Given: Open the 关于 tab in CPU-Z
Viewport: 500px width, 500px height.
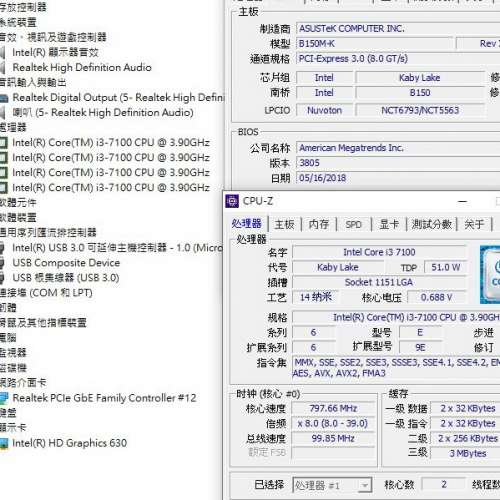Looking at the screenshot, I should coord(474,224).
